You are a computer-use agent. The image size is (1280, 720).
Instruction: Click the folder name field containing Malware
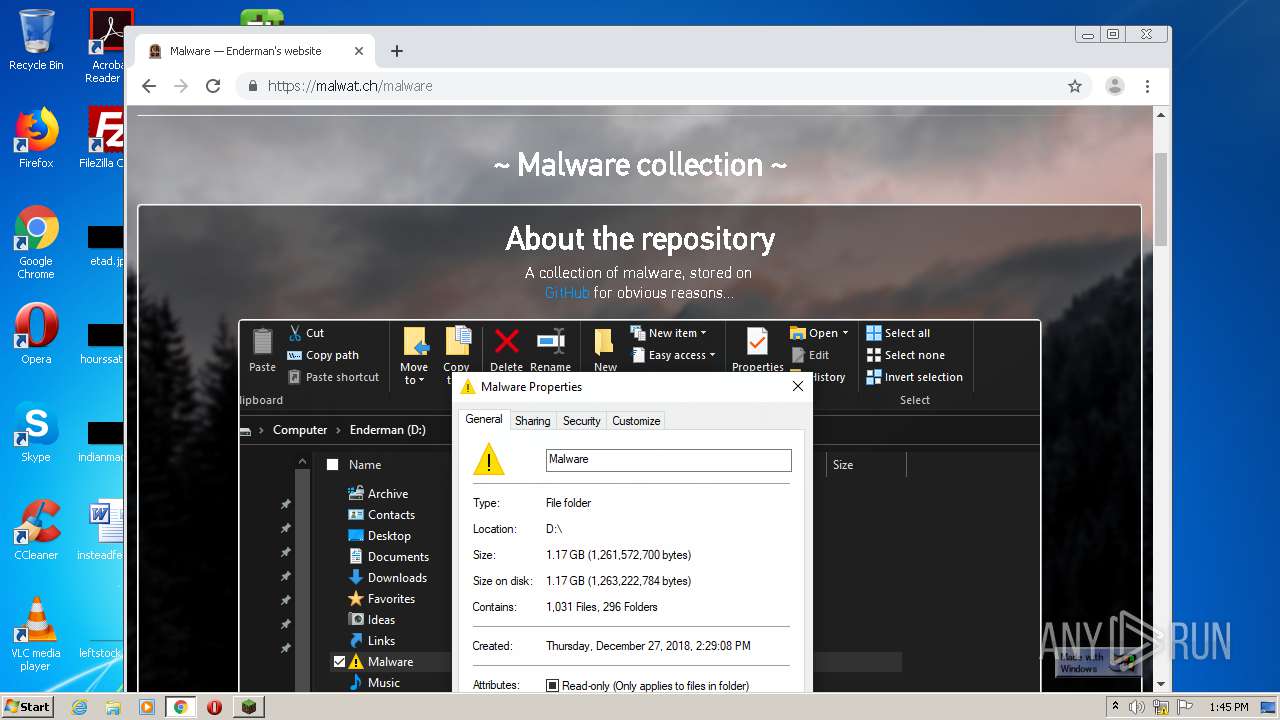point(668,460)
